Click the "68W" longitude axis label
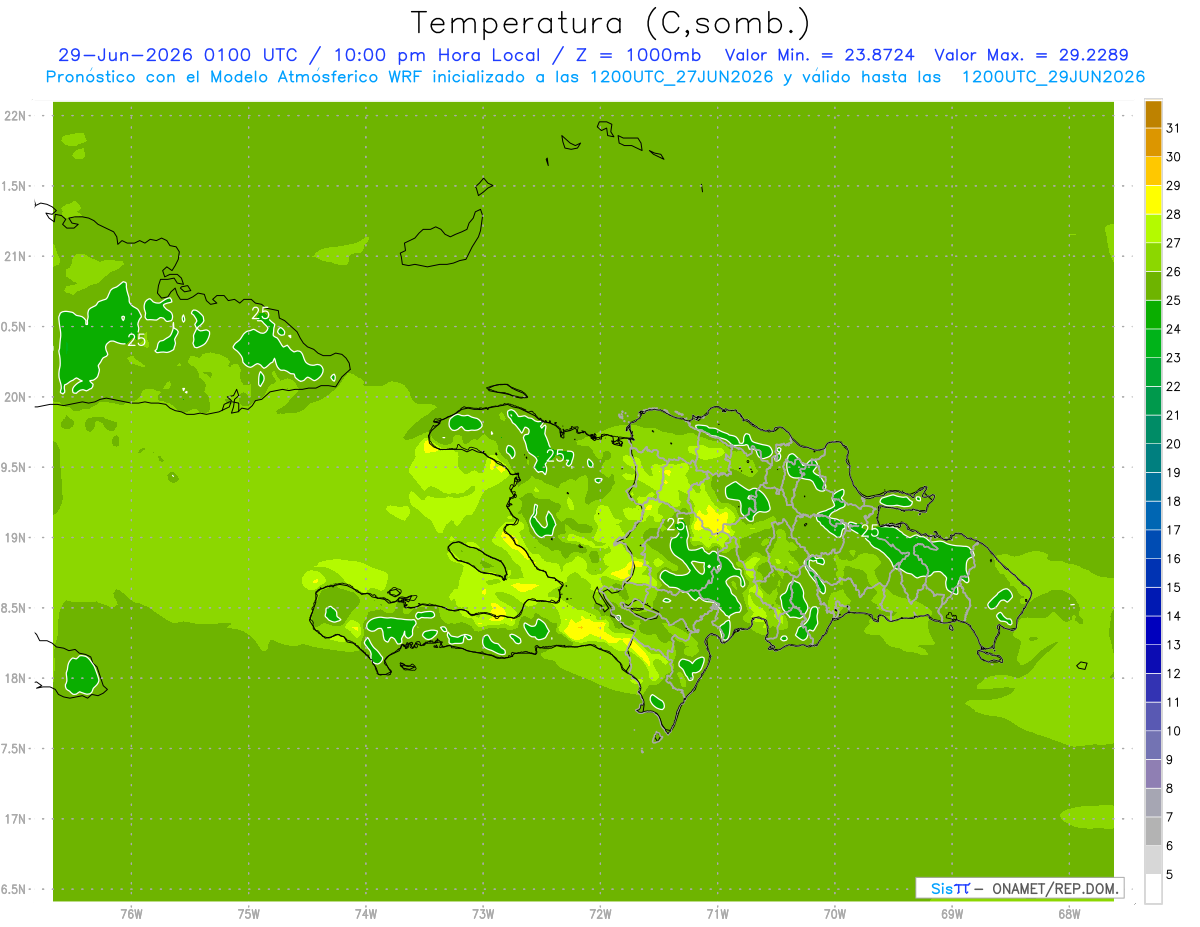1200x927 pixels. (x=1069, y=914)
